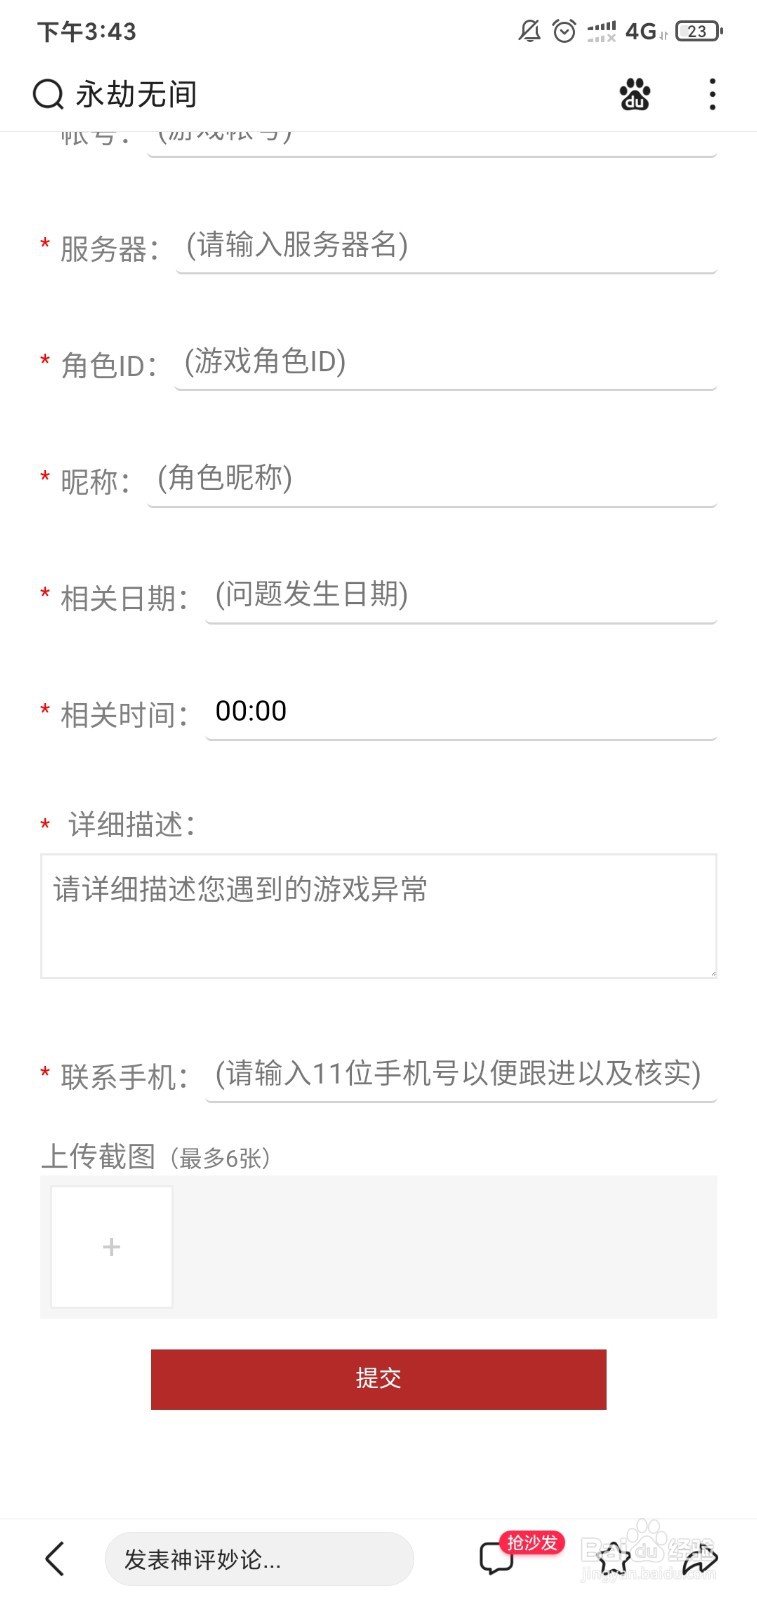Share the page with the arrow icon

(700, 1558)
